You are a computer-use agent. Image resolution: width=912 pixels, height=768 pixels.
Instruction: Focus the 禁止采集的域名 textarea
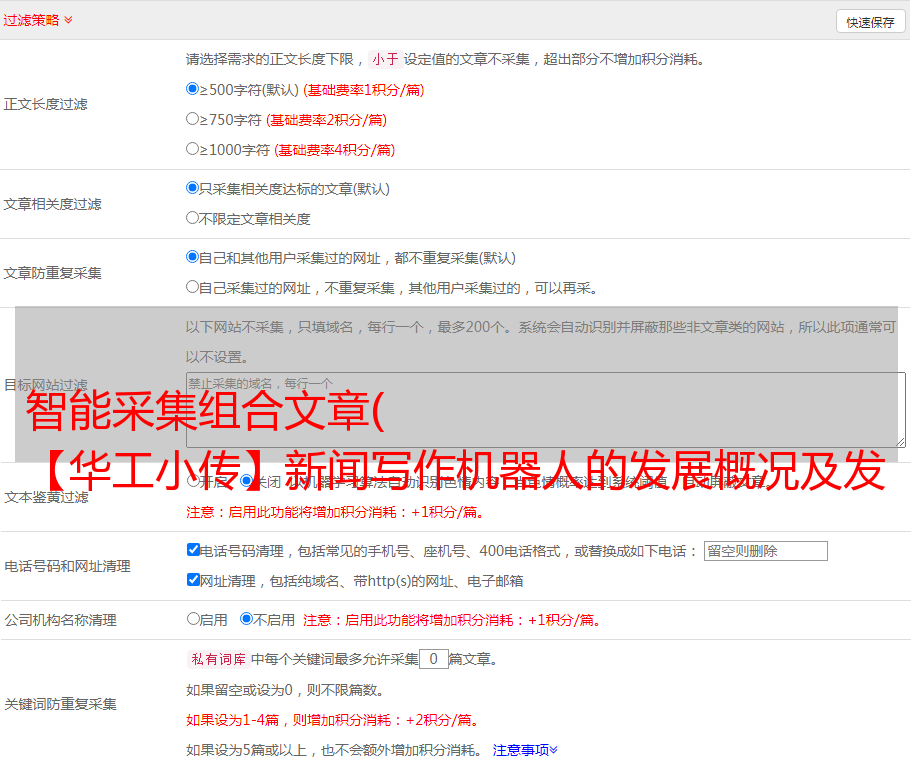tap(546, 410)
